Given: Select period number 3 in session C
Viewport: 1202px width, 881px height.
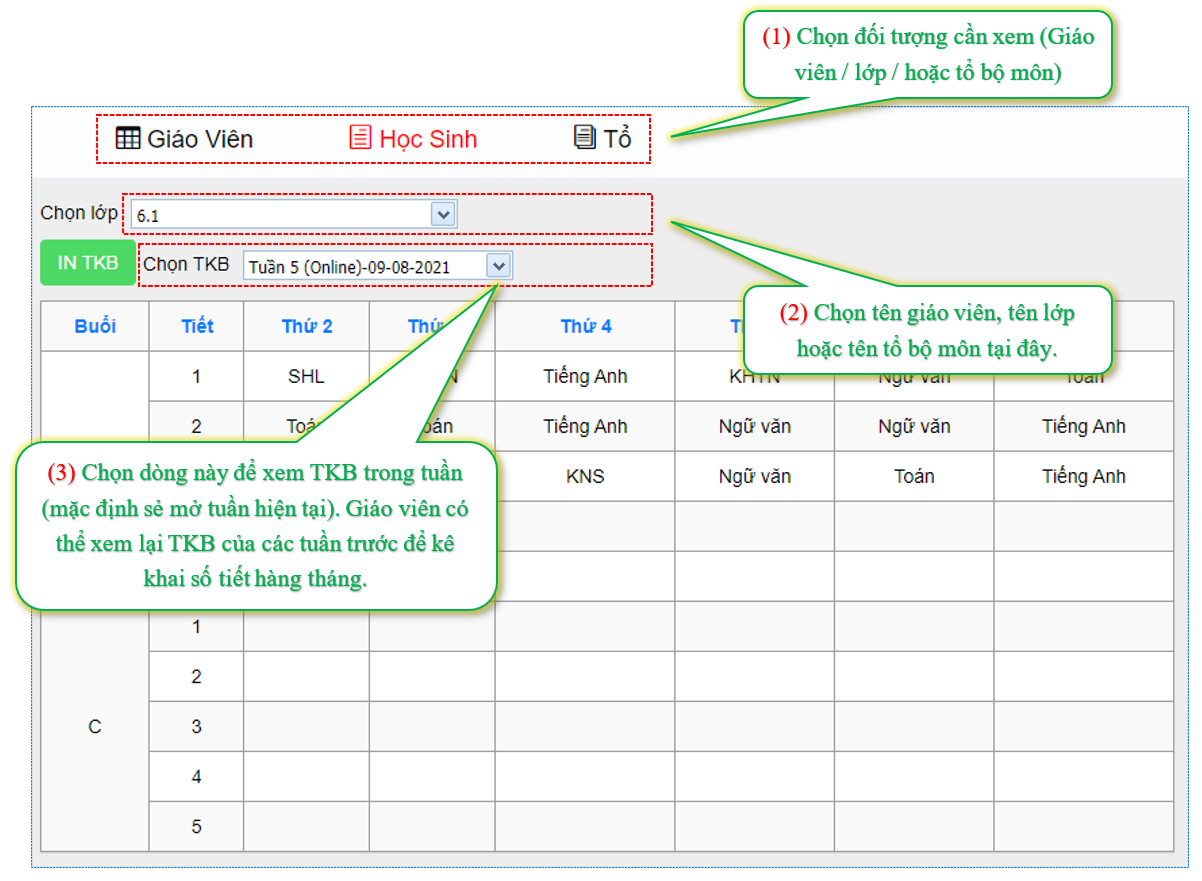Looking at the screenshot, I should pyautogui.click(x=197, y=727).
